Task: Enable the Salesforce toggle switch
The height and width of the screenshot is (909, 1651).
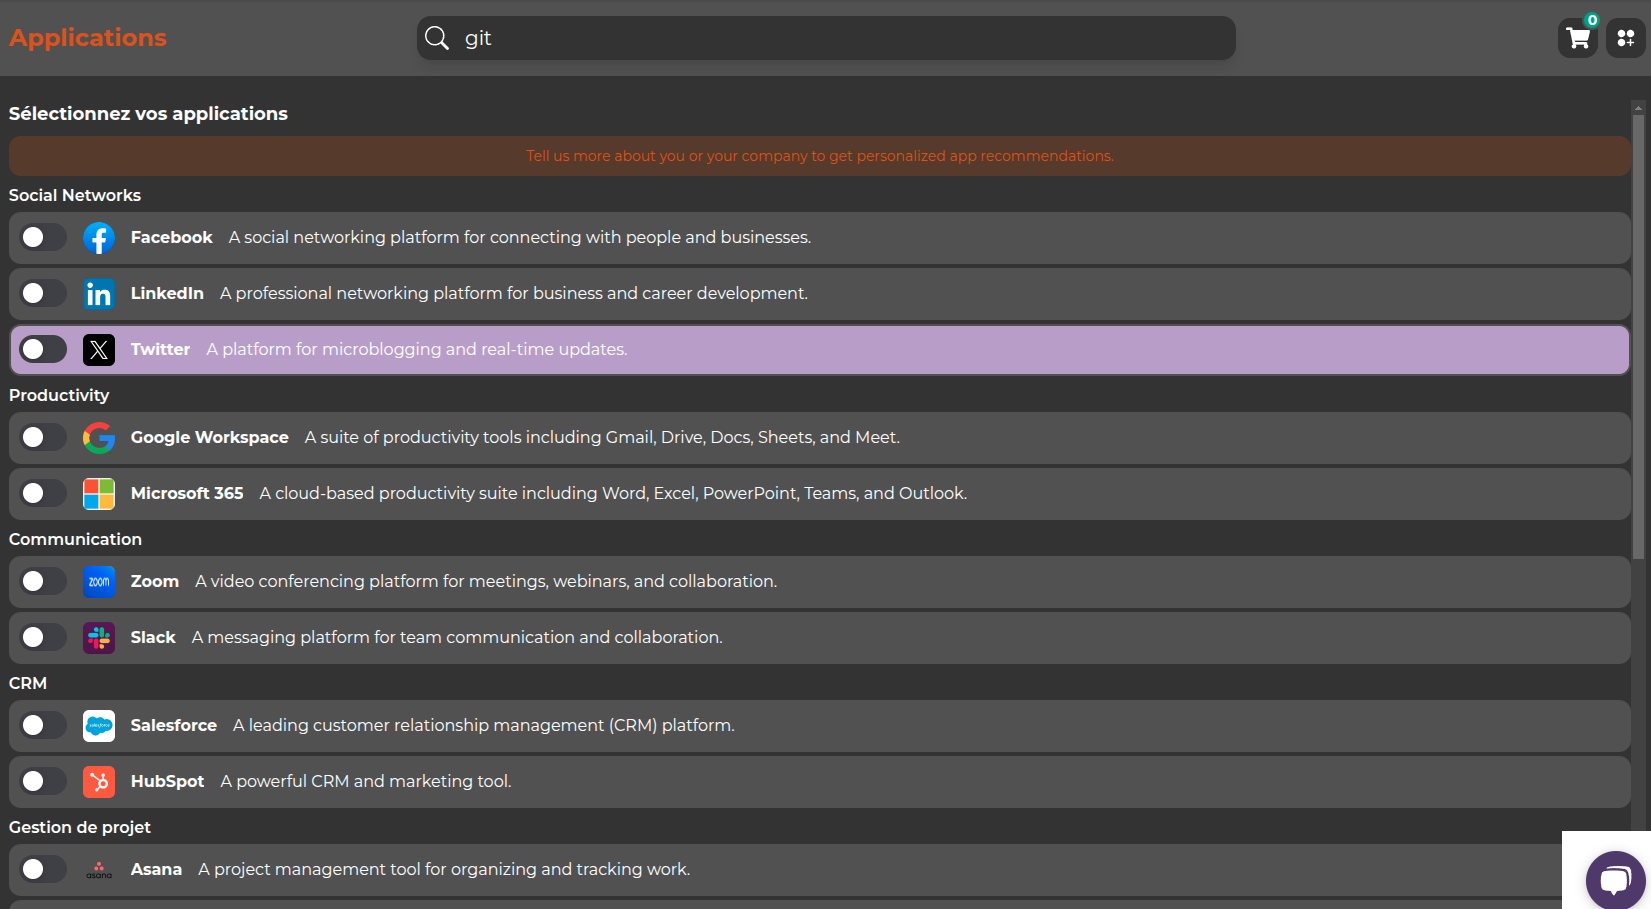Action: [43, 726]
